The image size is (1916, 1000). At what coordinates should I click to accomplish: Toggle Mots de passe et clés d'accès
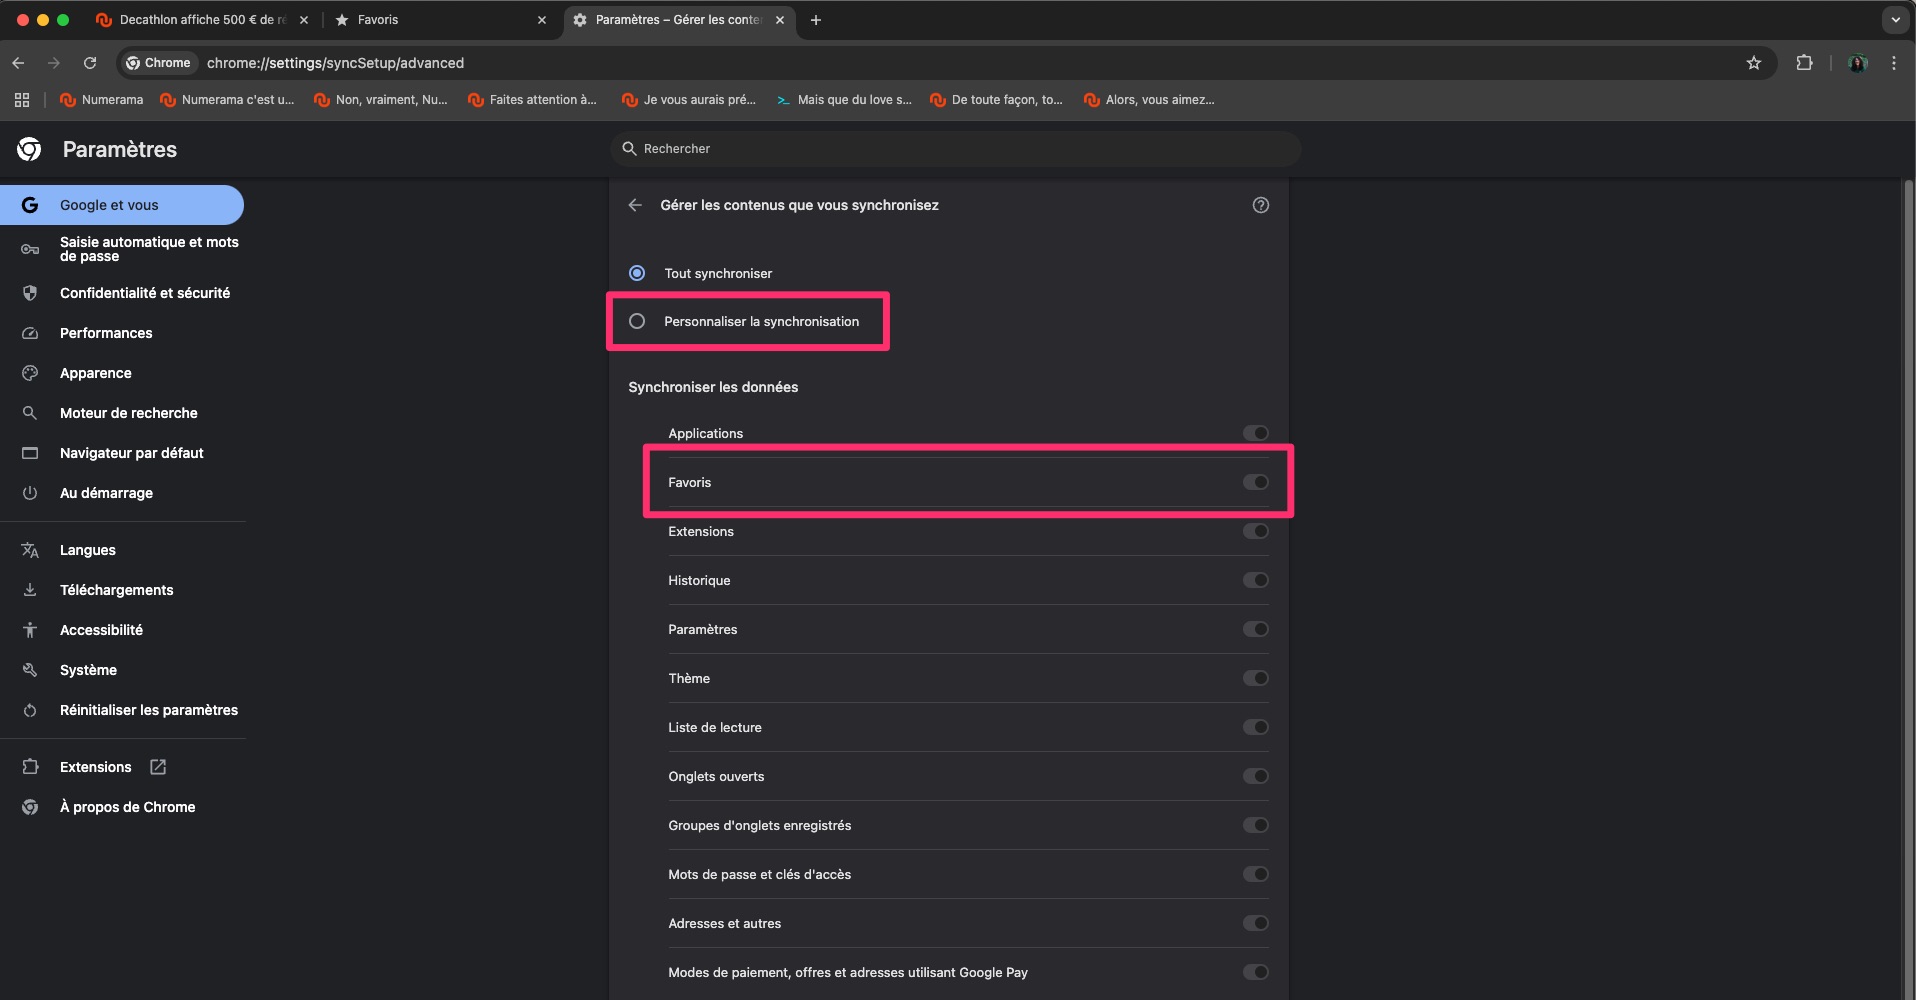1256,874
